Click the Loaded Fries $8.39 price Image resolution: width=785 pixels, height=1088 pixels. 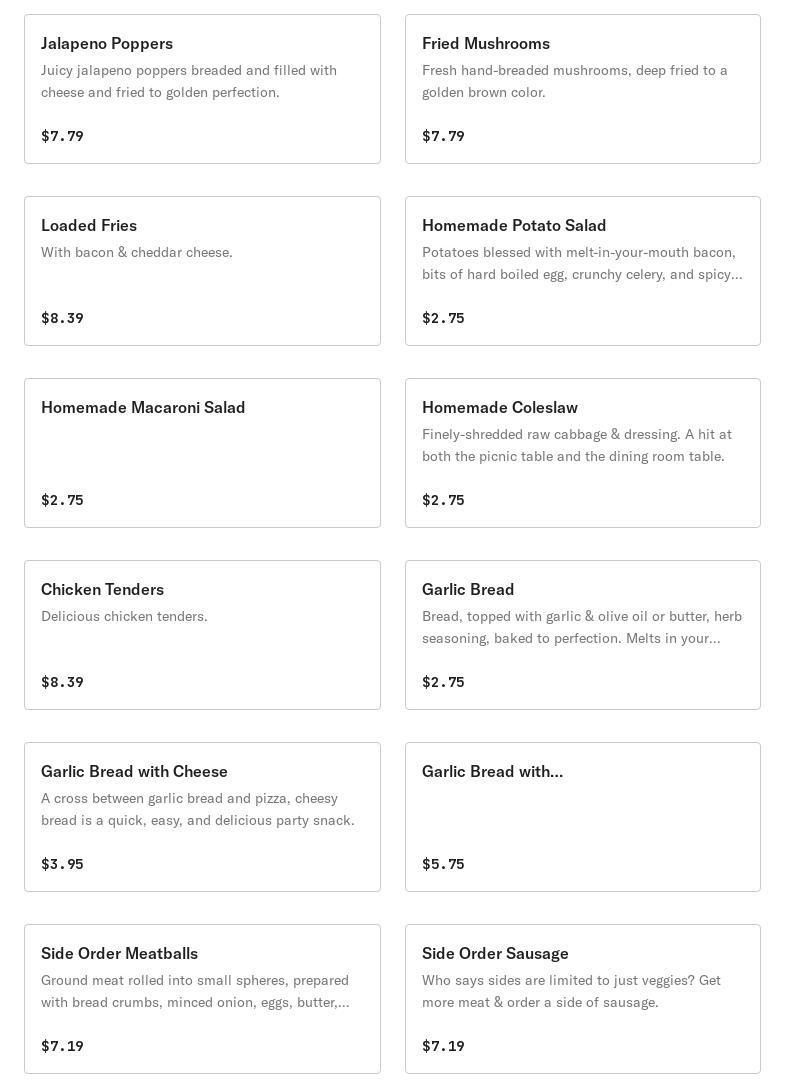[x=62, y=318]
